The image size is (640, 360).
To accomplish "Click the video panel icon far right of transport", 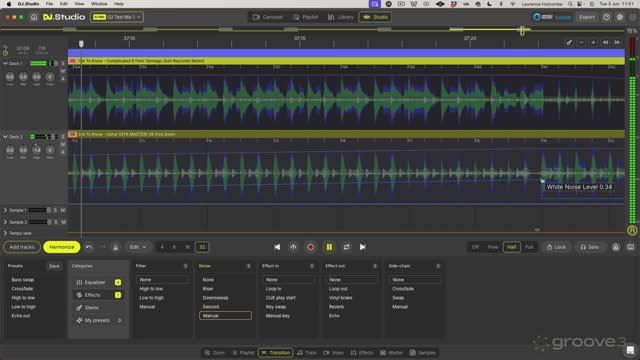I will (631, 247).
